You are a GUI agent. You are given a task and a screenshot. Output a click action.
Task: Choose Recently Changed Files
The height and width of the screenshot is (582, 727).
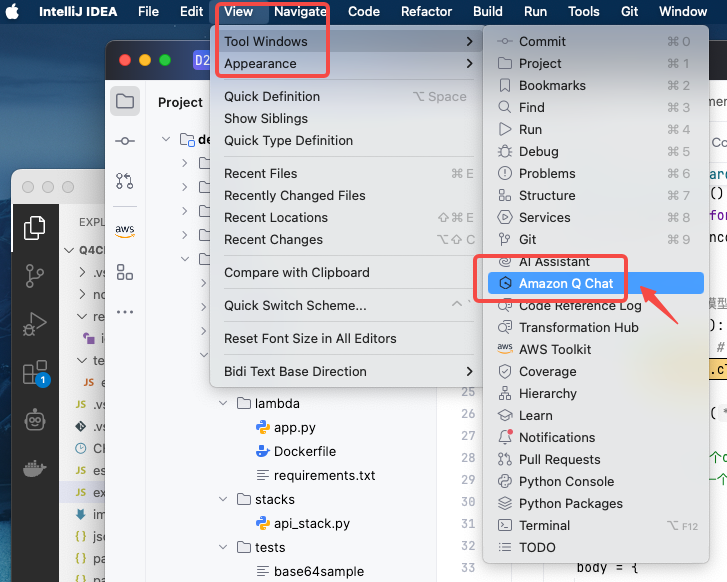point(348,196)
